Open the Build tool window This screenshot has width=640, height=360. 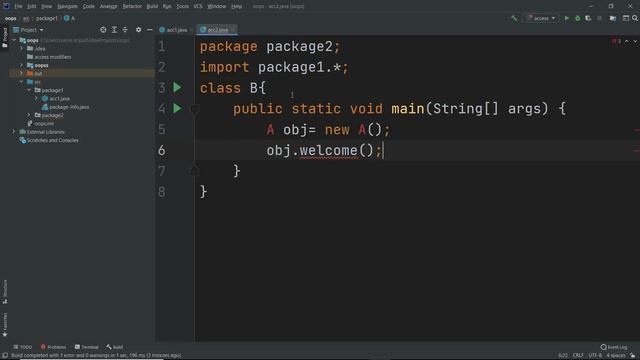[x=115, y=347]
